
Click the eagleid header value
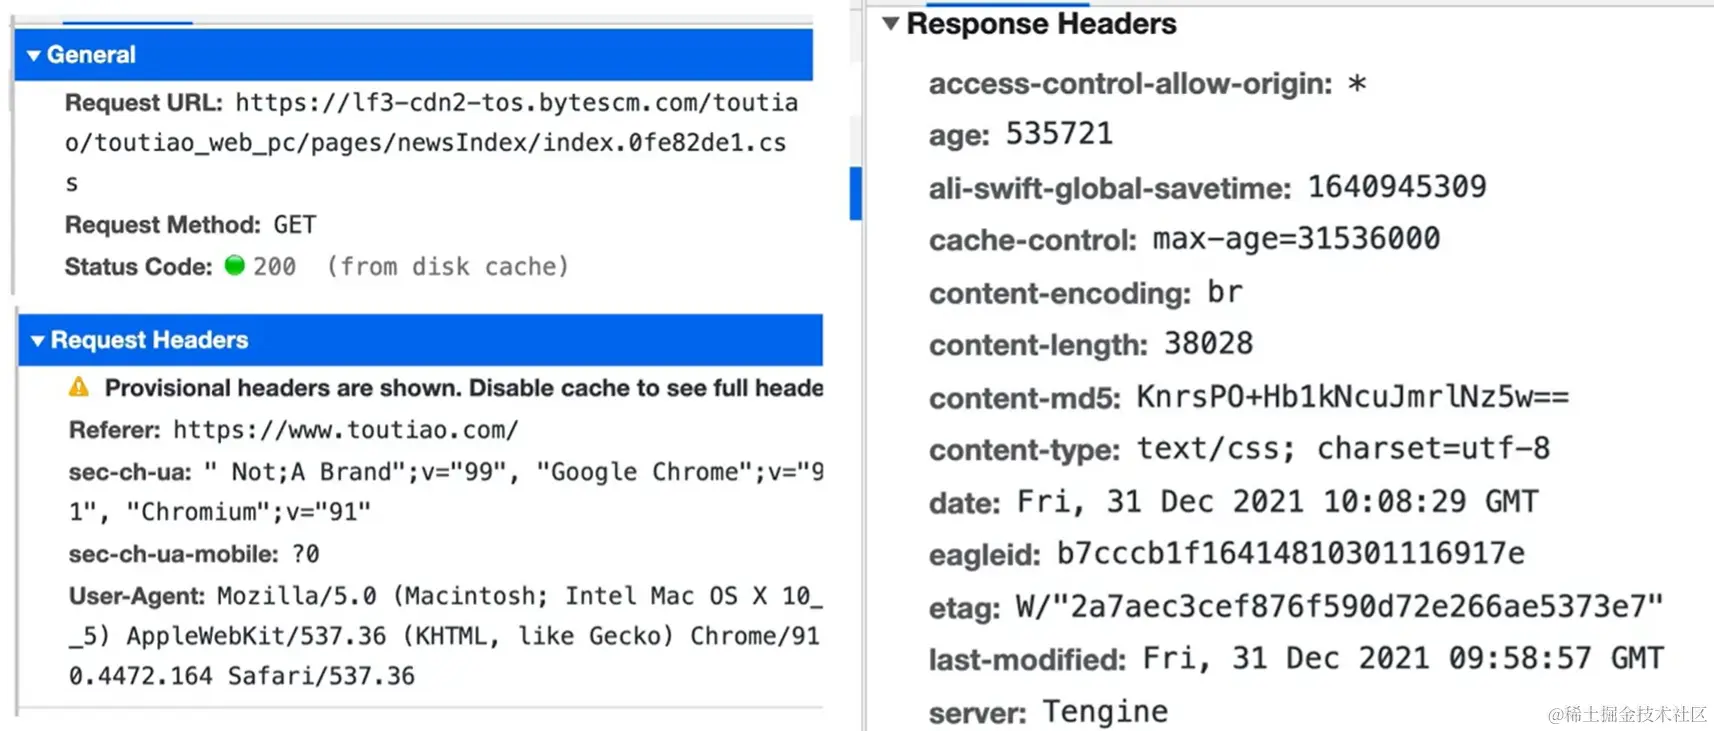[x=1291, y=553]
